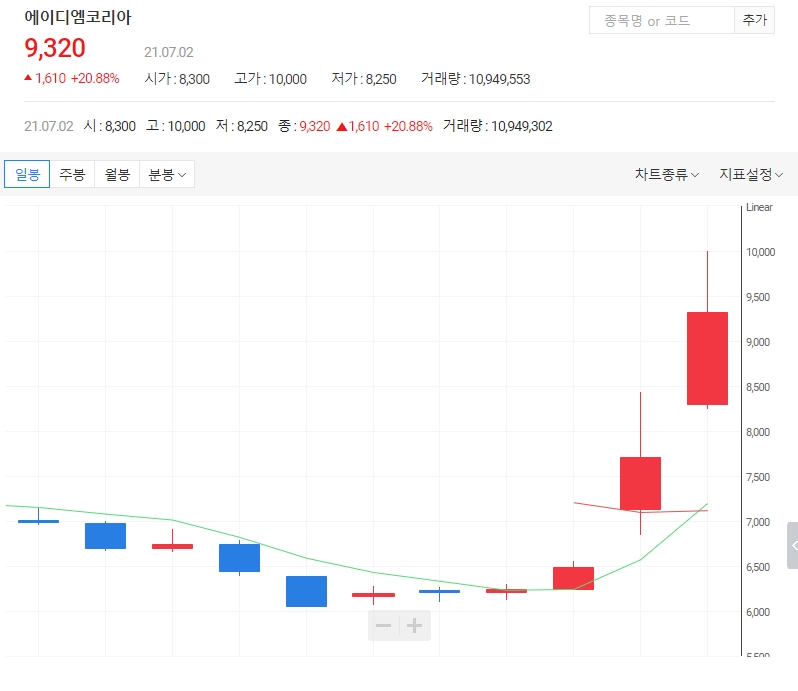Click the 추가 add button
798x691 pixels.
coord(754,20)
